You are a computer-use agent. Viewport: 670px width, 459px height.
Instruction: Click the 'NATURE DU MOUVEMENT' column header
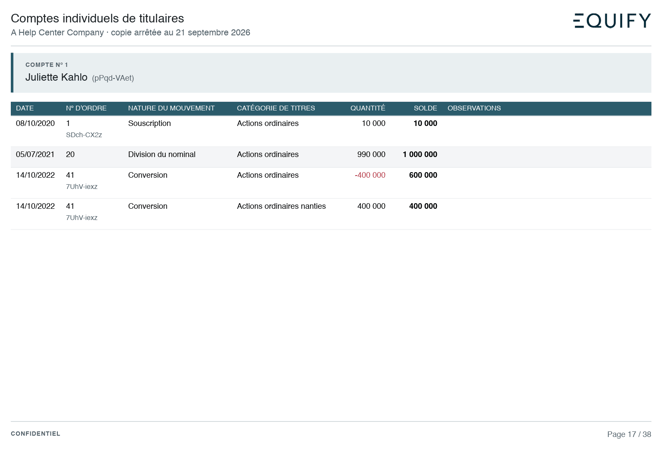pos(171,109)
